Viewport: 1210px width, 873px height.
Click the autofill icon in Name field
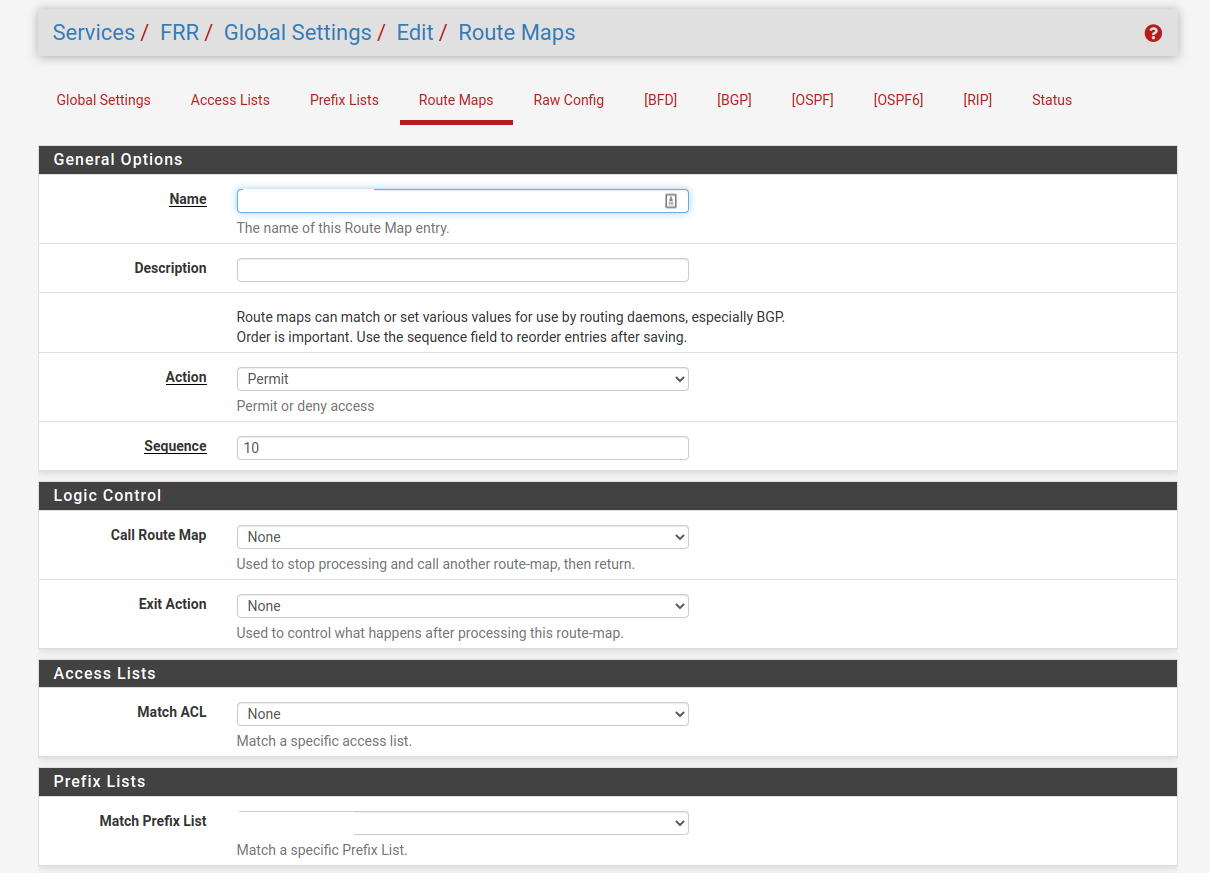coord(671,201)
